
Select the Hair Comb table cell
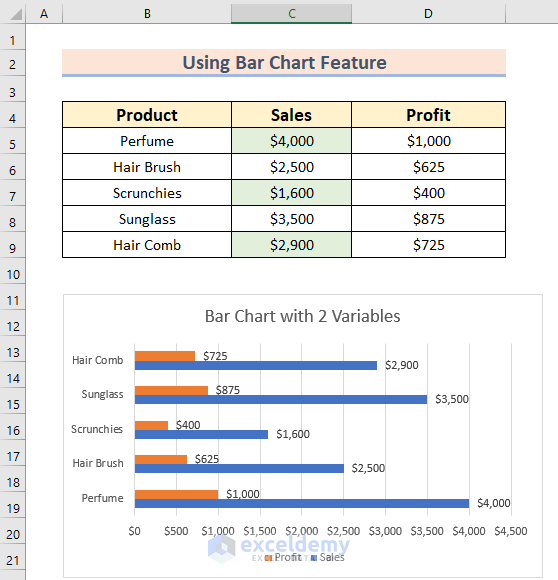(147, 245)
